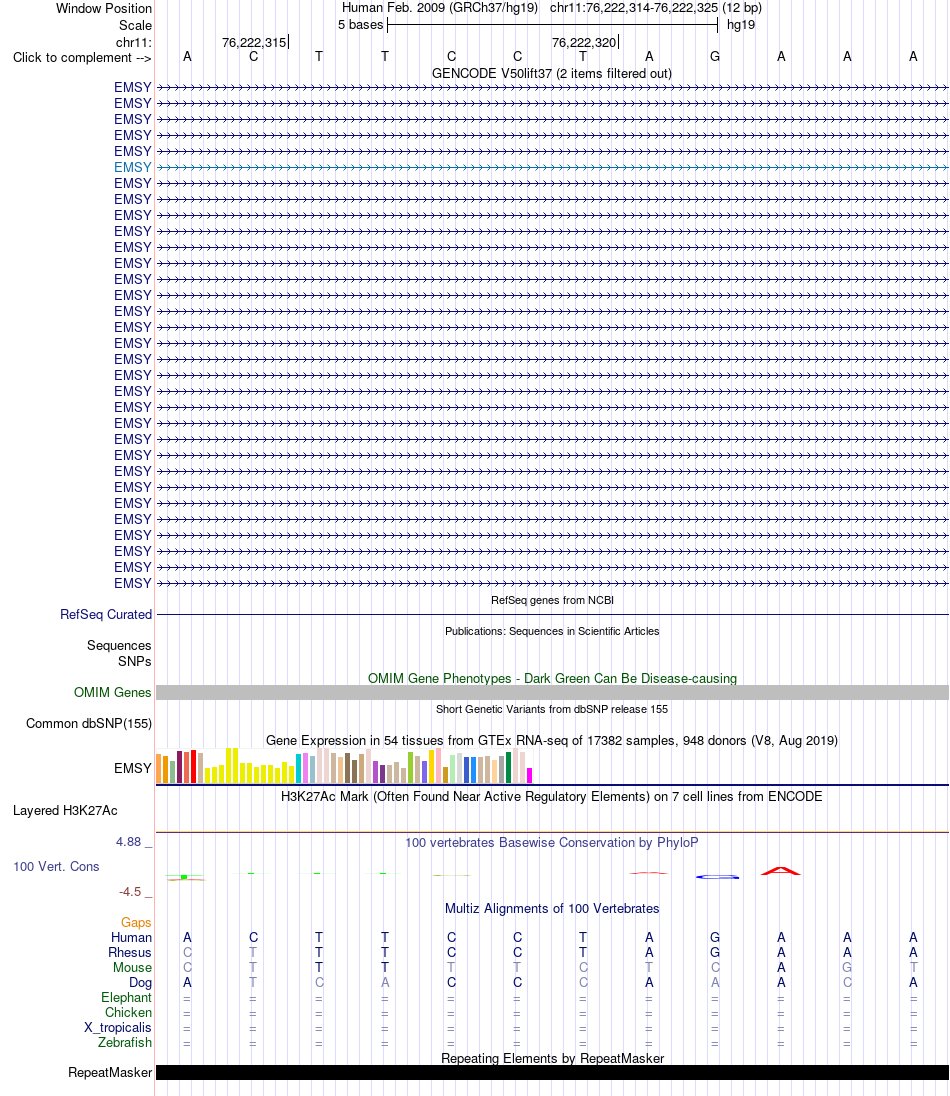Click the RefSeq Curated intron line
The height and width of the screenshot is (1096, 950).
(x=552, y=614)
